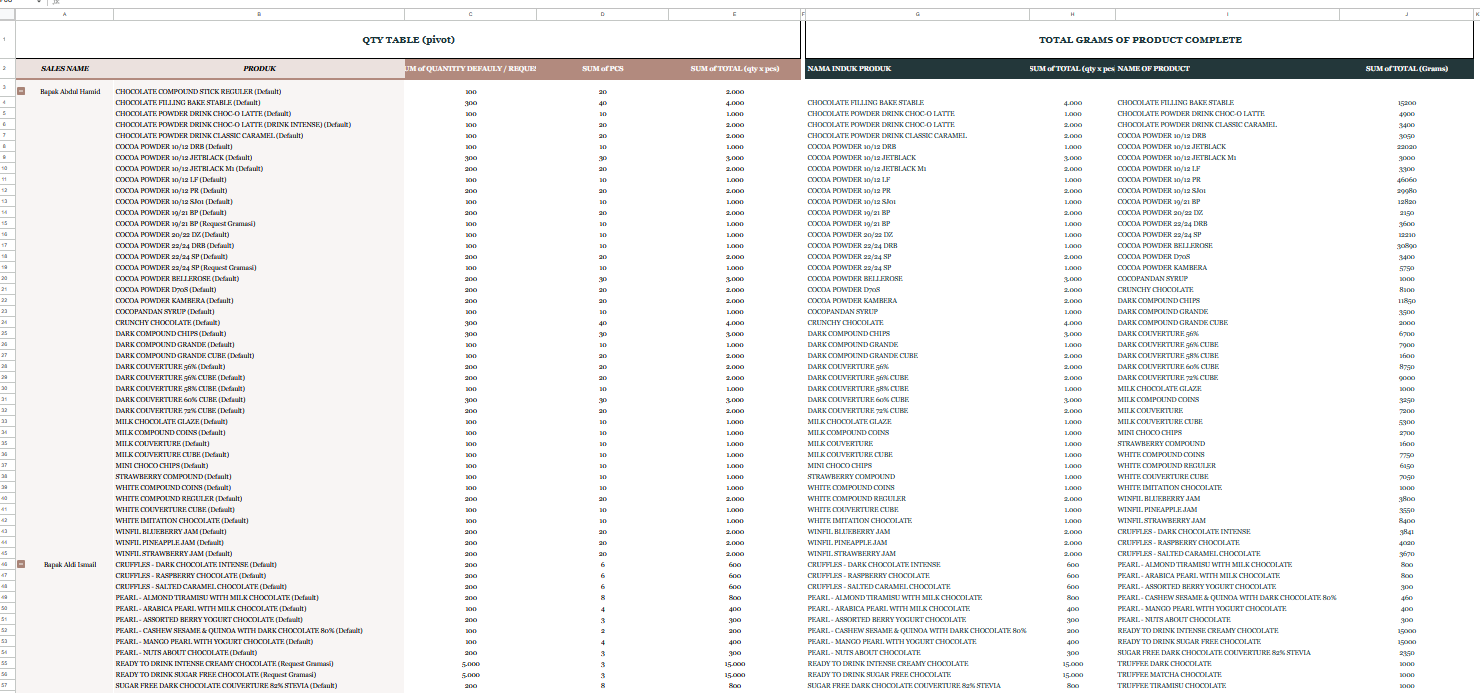The height and width of the screenshot is (693, 1480).
Task: Select the SUM of TOTAL (Grams) header
Action: pos(1406,69)
